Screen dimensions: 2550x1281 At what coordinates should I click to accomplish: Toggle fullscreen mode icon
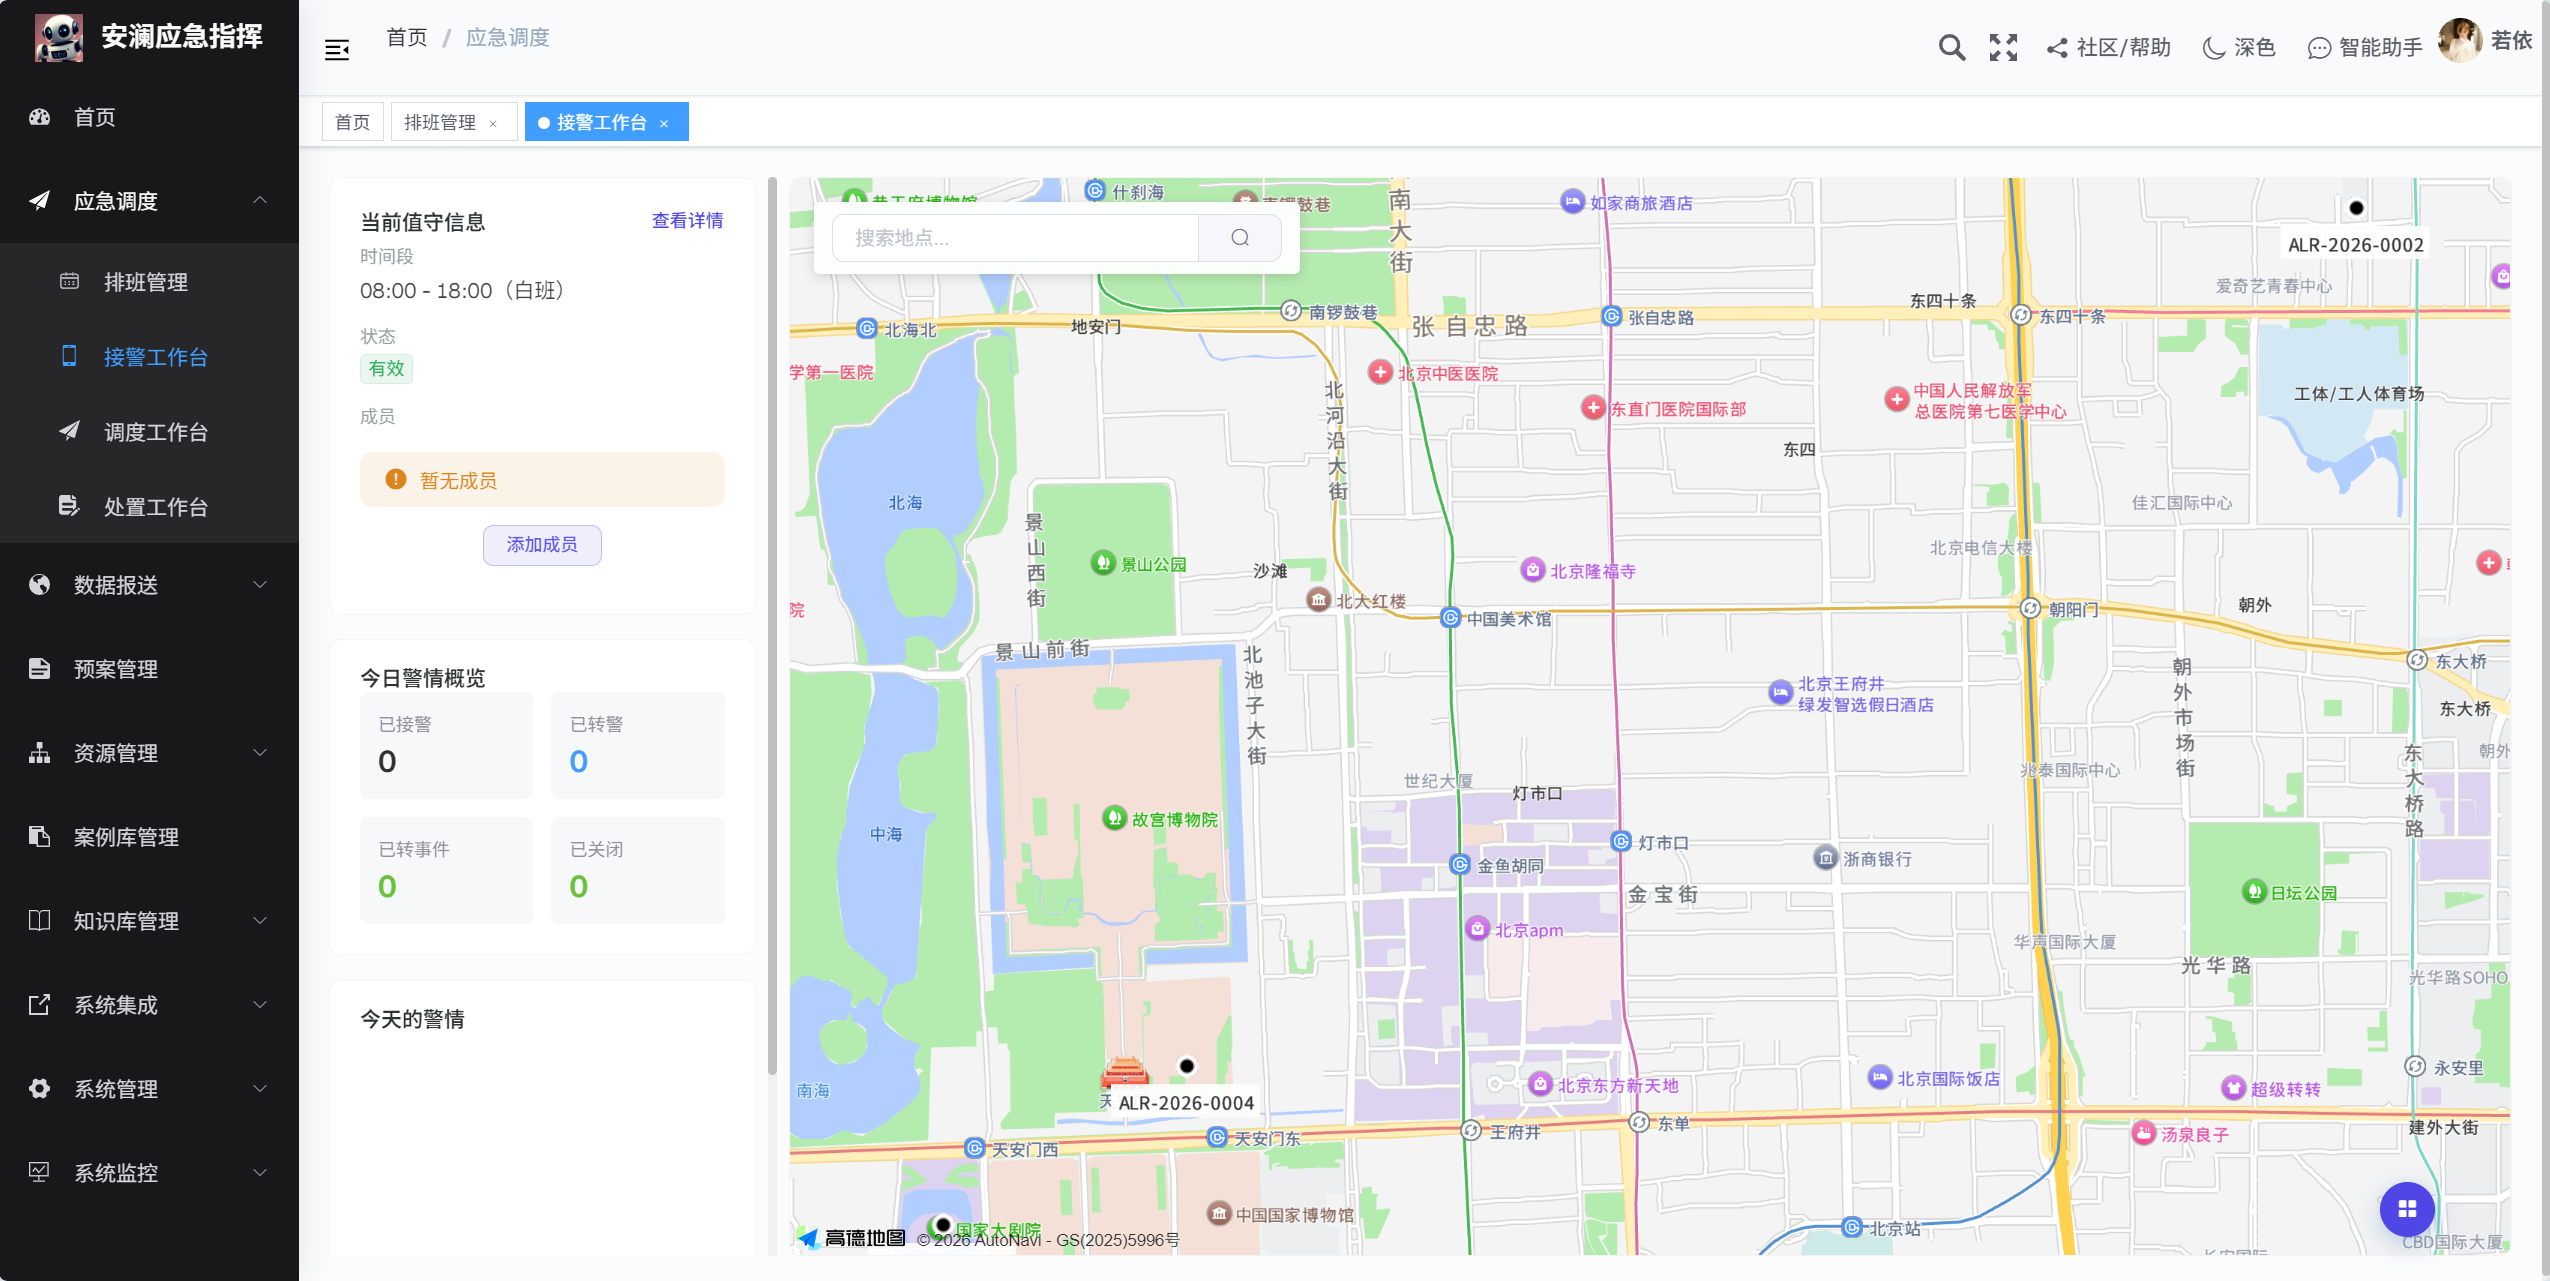coord(2003,47)
